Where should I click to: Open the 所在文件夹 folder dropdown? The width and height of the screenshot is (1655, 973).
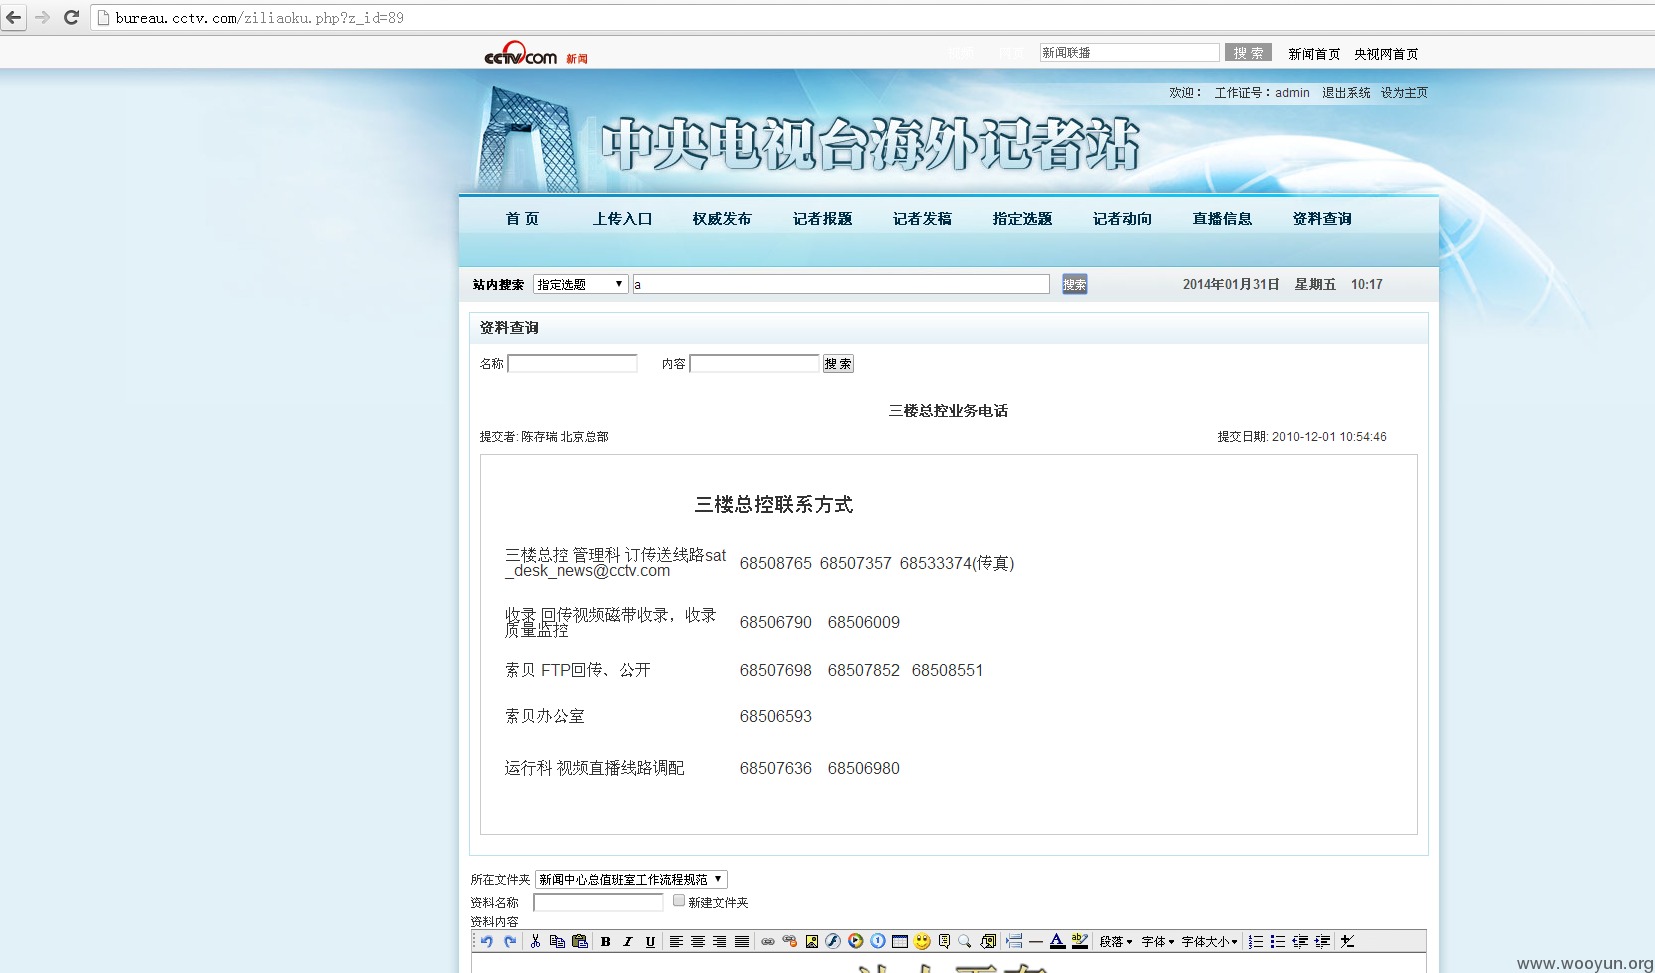point(631,879)
